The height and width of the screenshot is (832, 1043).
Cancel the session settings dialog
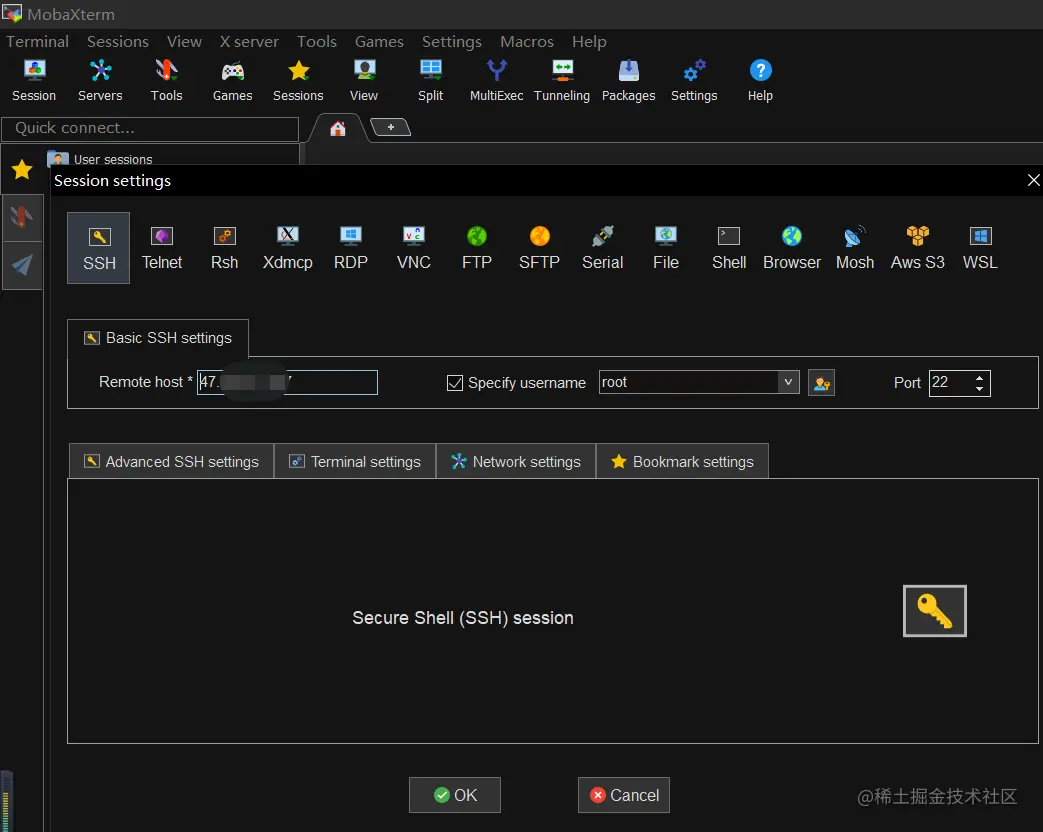coord(624,795)
